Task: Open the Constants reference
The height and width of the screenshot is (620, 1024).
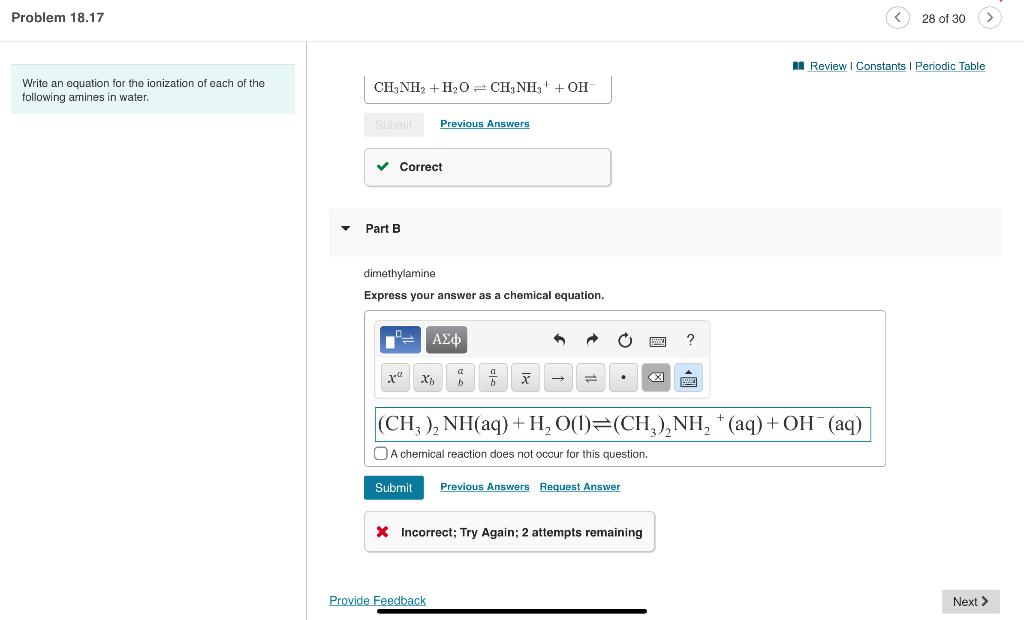Action: pyautogui.click(x=880, y=66)
